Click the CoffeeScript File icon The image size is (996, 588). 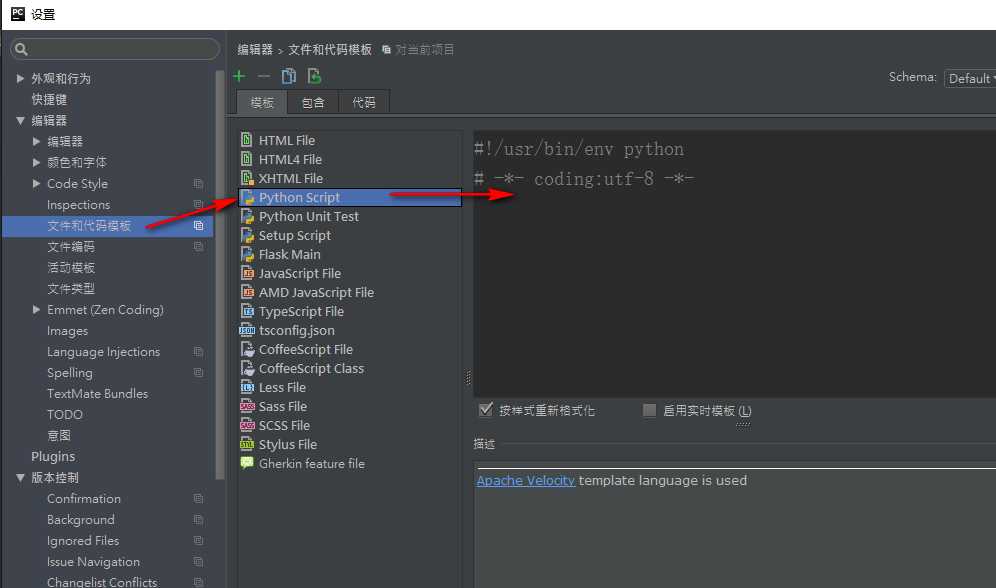247,349
